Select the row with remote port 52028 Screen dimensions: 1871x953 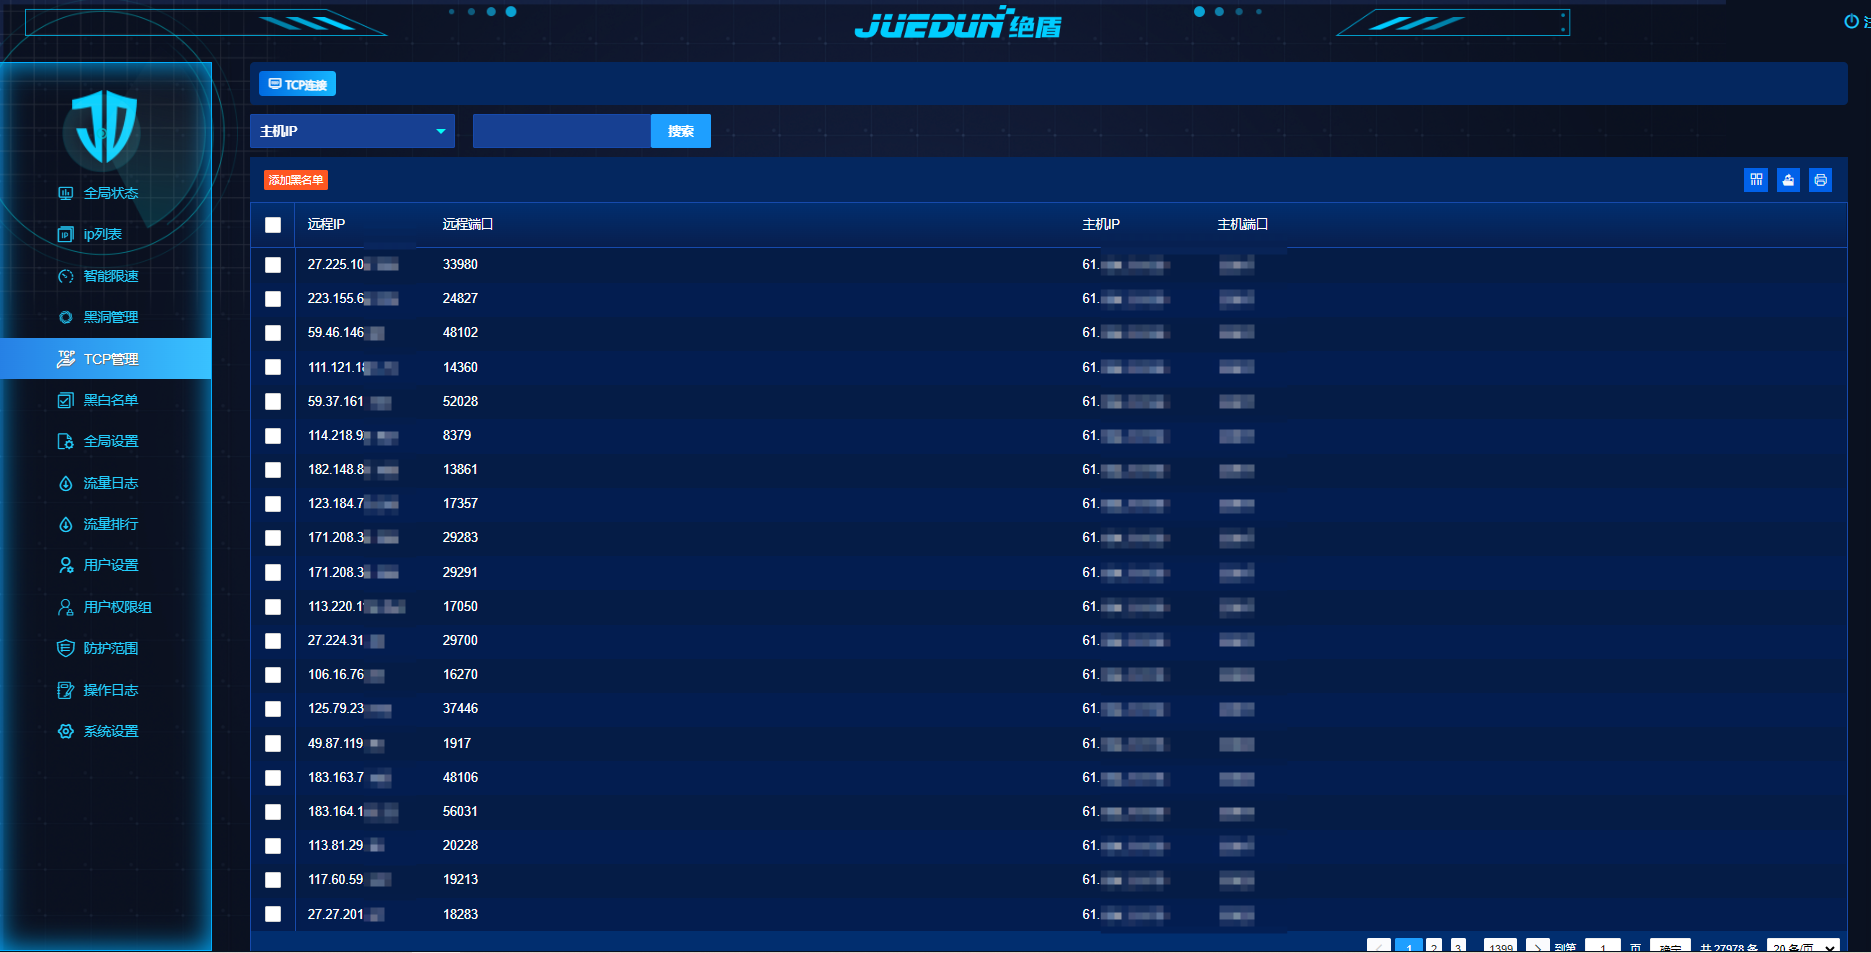[x=273, y=402]
